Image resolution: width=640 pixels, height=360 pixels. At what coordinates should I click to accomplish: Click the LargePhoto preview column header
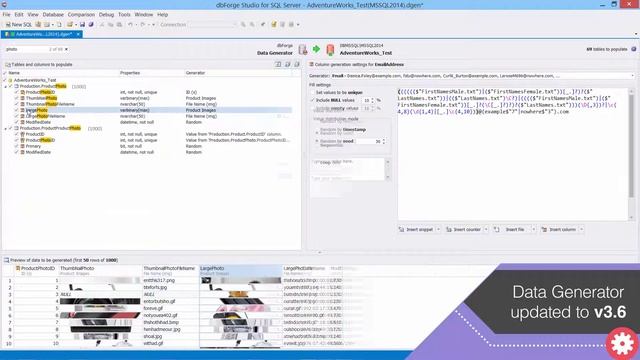240,271
